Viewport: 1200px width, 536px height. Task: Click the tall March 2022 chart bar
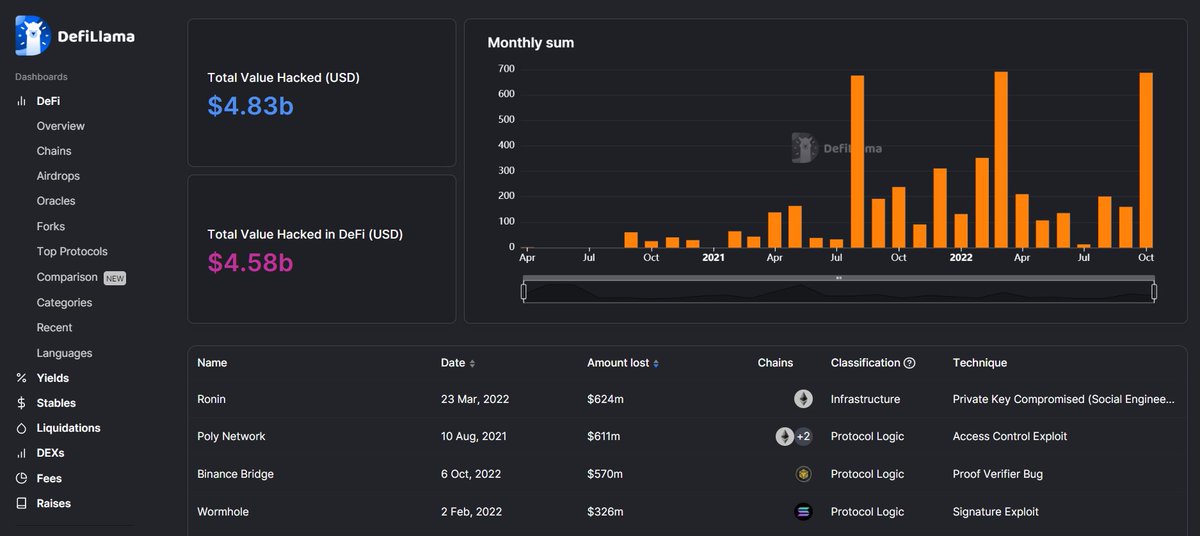pyautogui.click(x=1001, y=159)
